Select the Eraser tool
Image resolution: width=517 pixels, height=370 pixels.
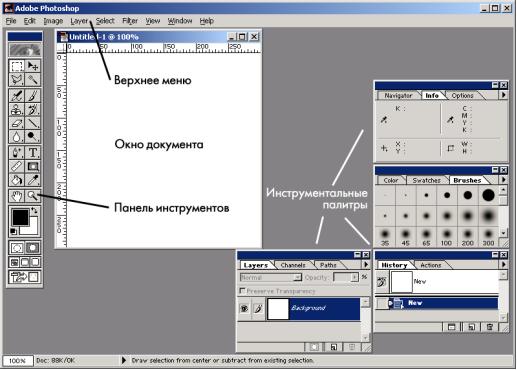tap(17, 123)
